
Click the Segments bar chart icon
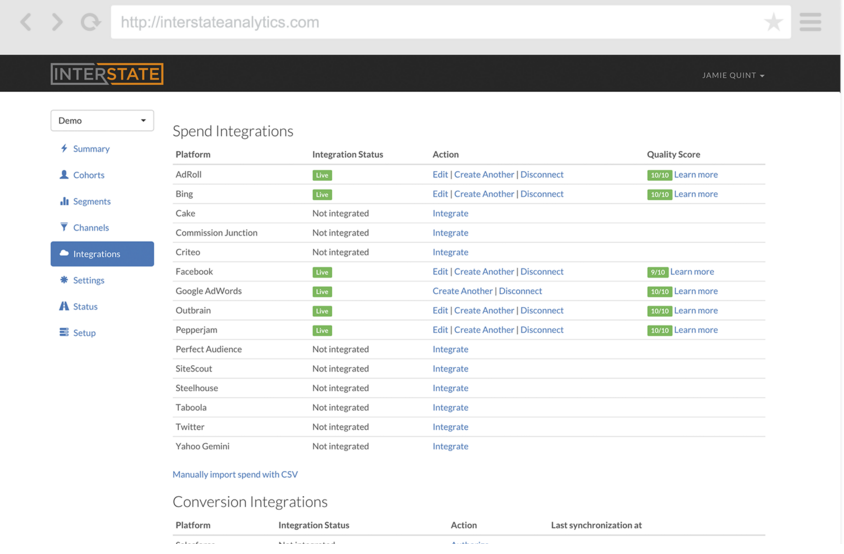64,201
